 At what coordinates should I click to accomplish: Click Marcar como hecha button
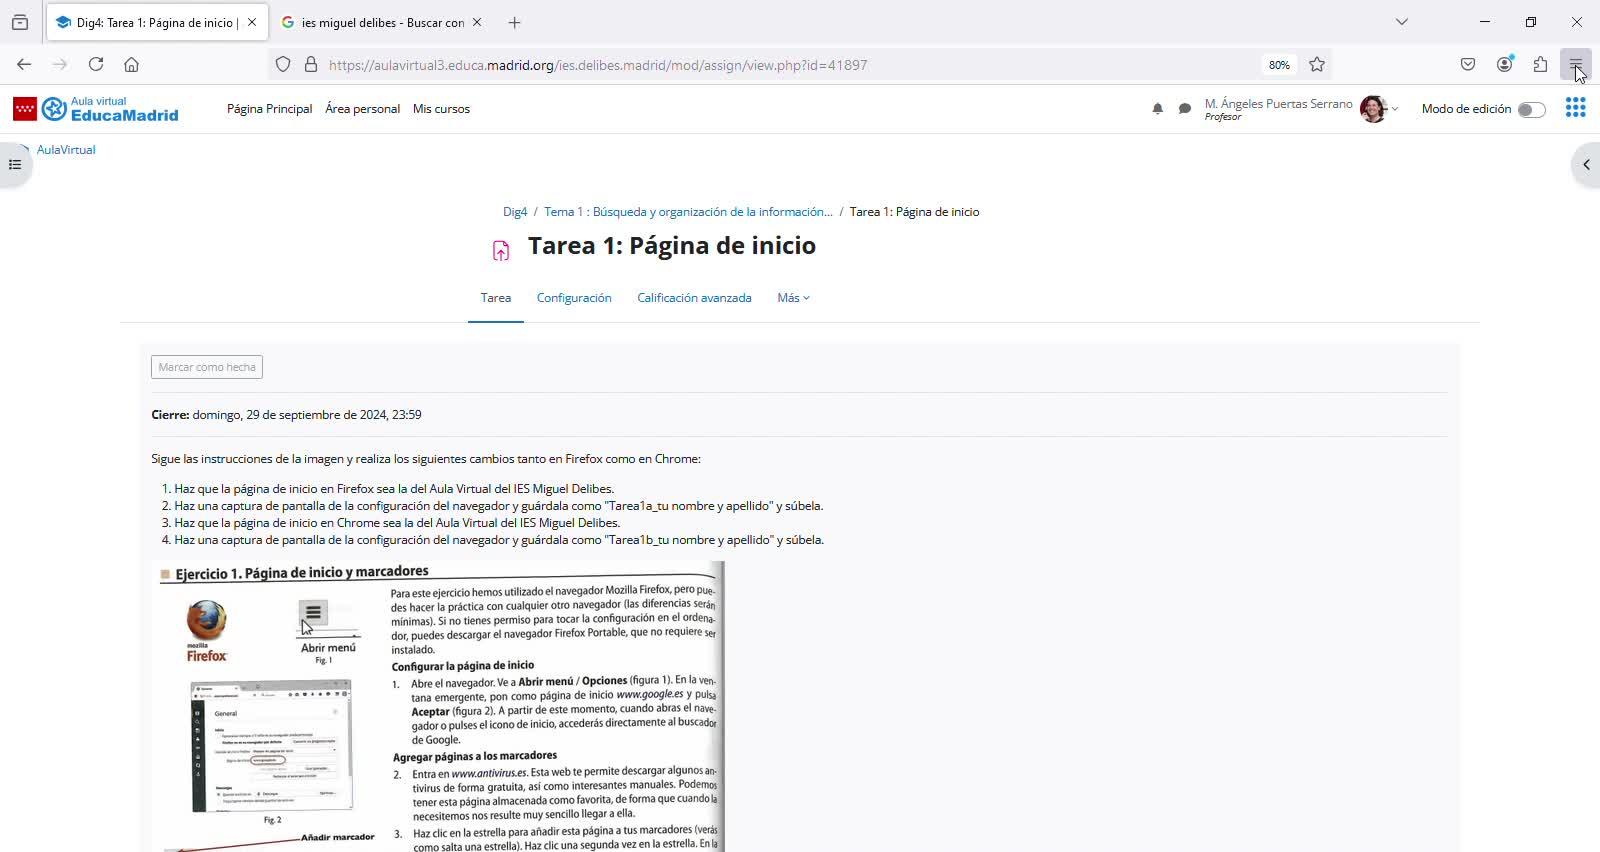pos(207,367)
